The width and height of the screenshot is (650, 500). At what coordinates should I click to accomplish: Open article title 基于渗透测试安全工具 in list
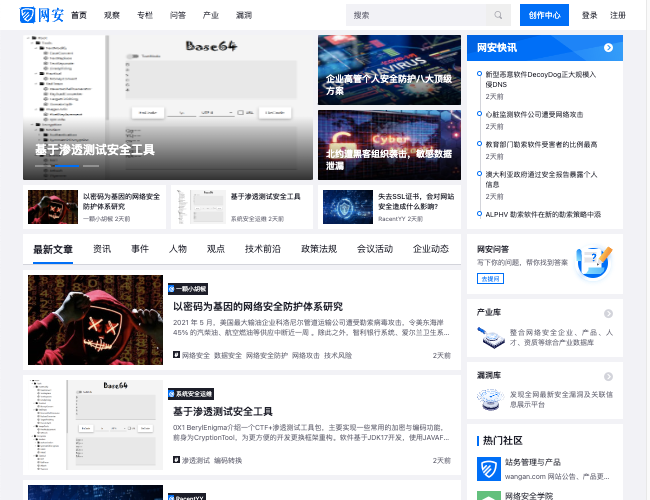223,411
